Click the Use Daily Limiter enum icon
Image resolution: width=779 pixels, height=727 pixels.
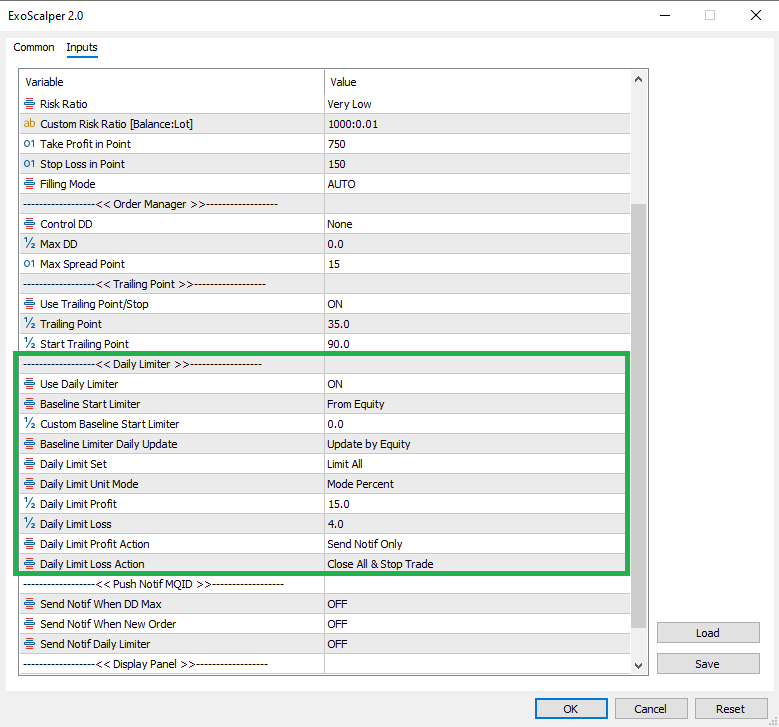(29, 384)
